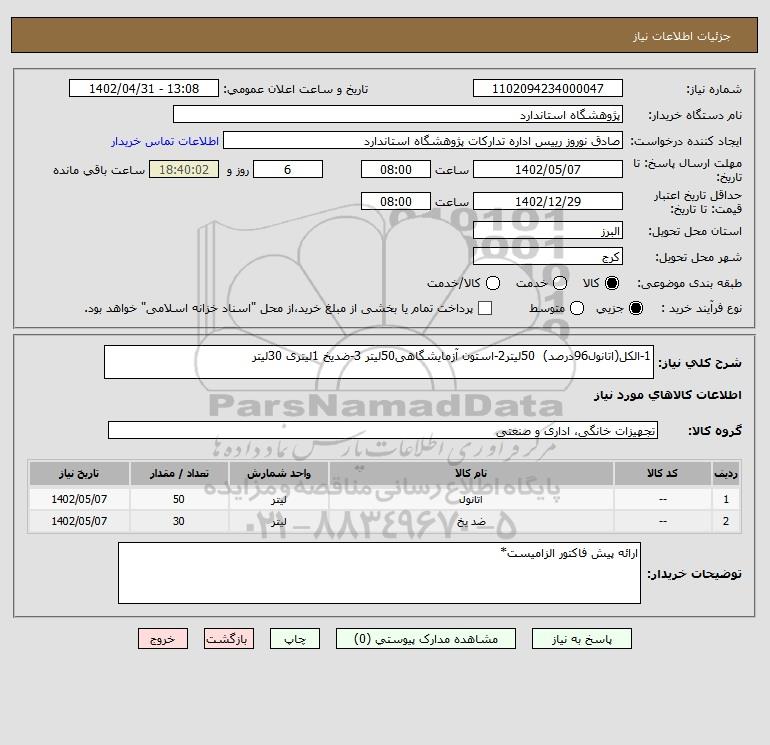Click the response deadline hour 08:00 field
The width and height of the screenshot is (770, 745).
pyautogui.click(x=396, y=169)
